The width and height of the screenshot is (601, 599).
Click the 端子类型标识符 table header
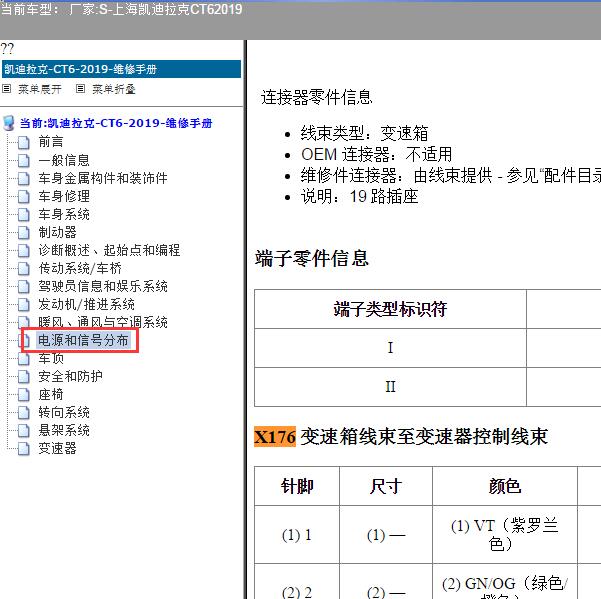[390, 309]
